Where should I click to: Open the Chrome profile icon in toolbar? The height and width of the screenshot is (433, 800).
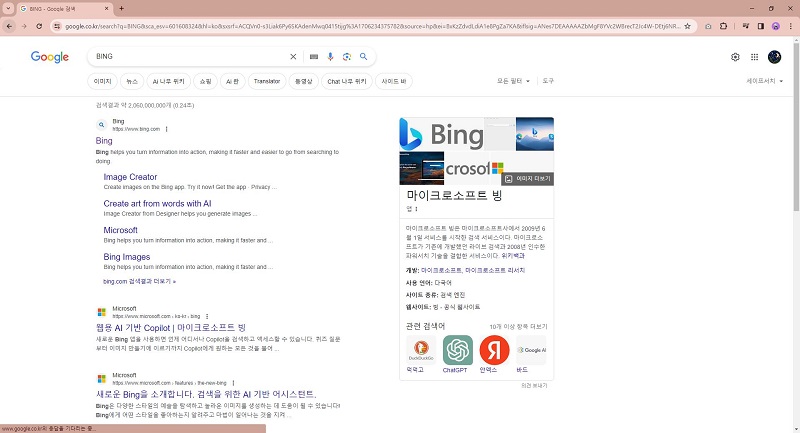[x=776, y=26]
